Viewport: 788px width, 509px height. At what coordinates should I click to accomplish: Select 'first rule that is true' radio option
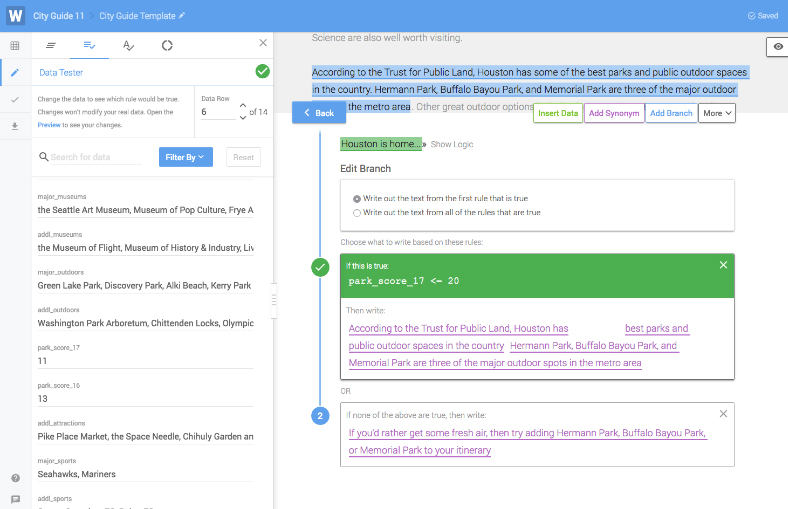(x=358, y=199)
